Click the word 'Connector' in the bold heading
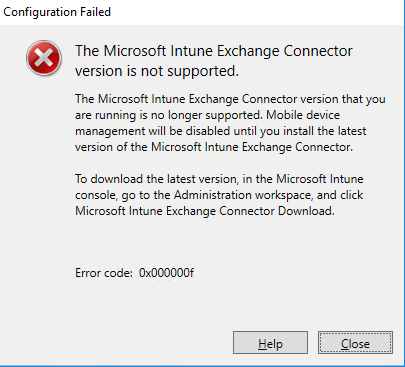Image resolution: width=405 pixels, height=367 pixels. (x=318, y=51)
